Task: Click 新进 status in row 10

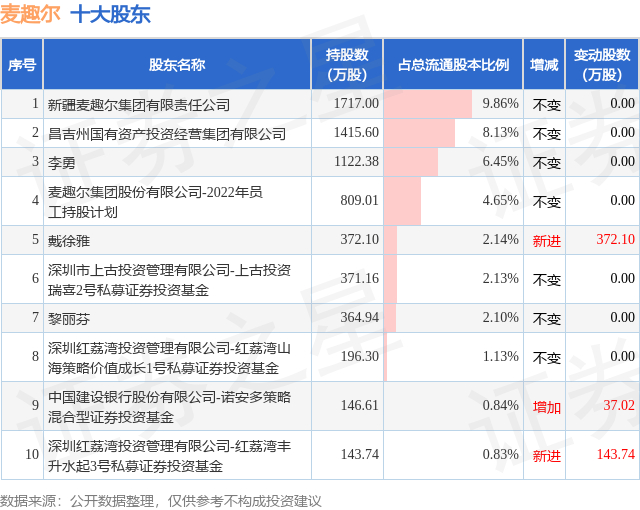Action: pos(547,456)
